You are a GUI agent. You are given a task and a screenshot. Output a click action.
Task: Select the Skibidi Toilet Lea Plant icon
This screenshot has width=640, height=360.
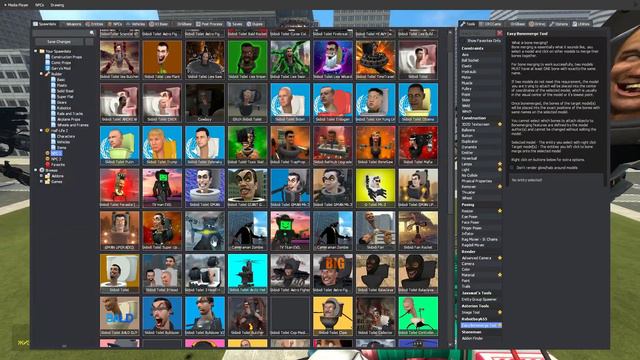coord(162,60)
